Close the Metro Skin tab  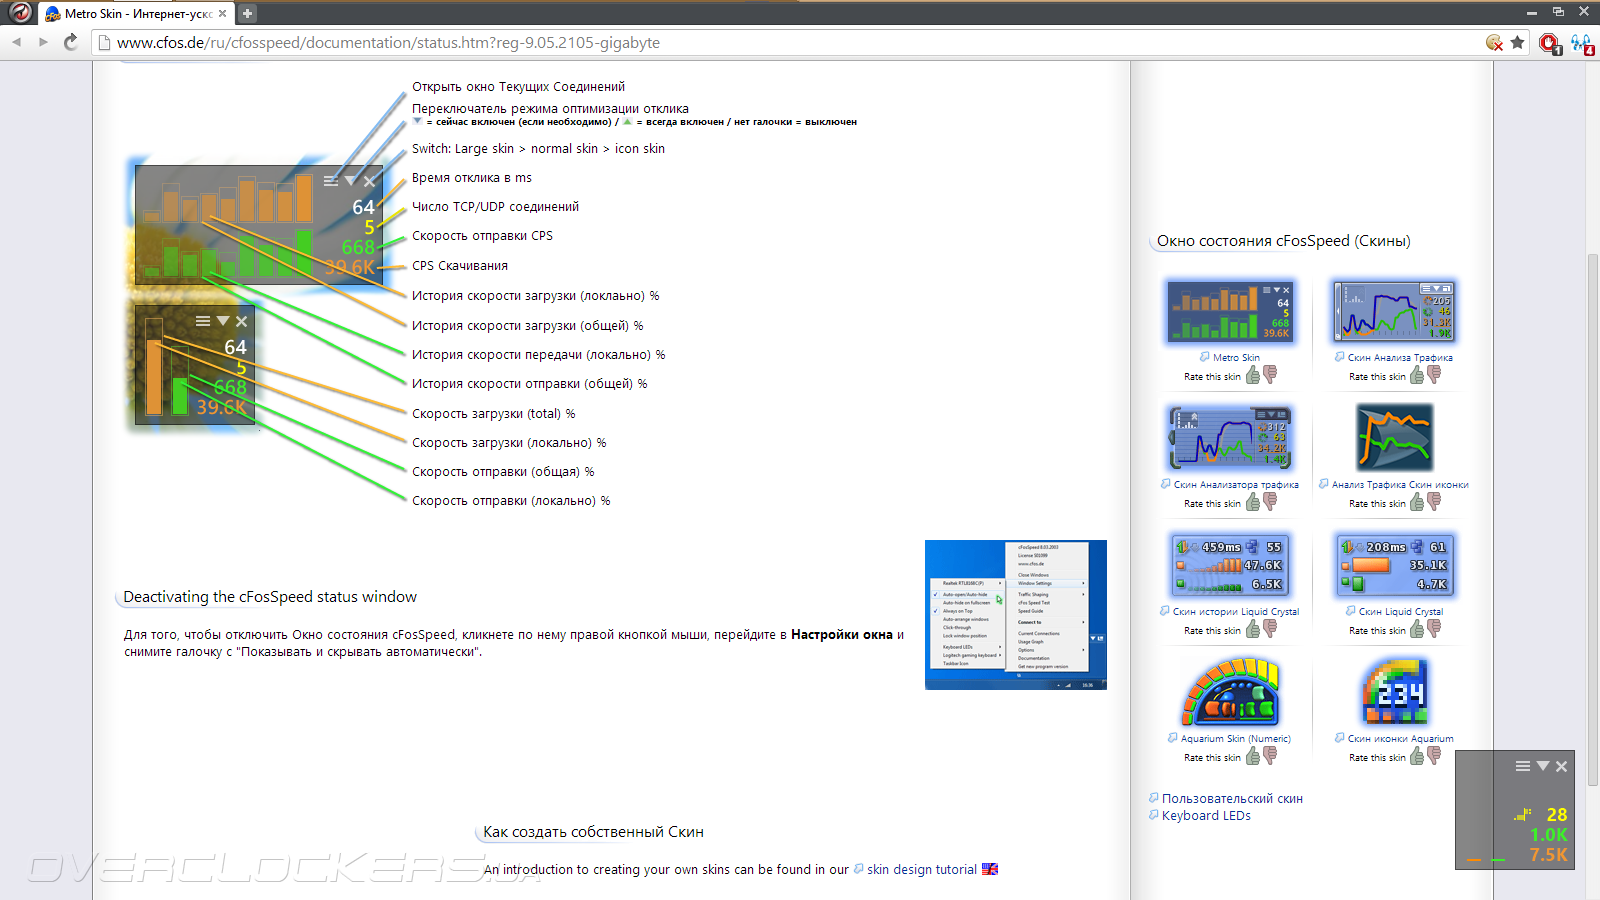[222, 13]
